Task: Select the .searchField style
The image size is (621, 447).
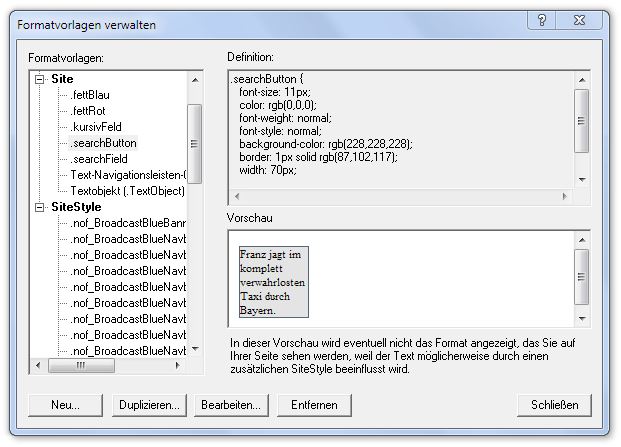Action: coord(100,159)
